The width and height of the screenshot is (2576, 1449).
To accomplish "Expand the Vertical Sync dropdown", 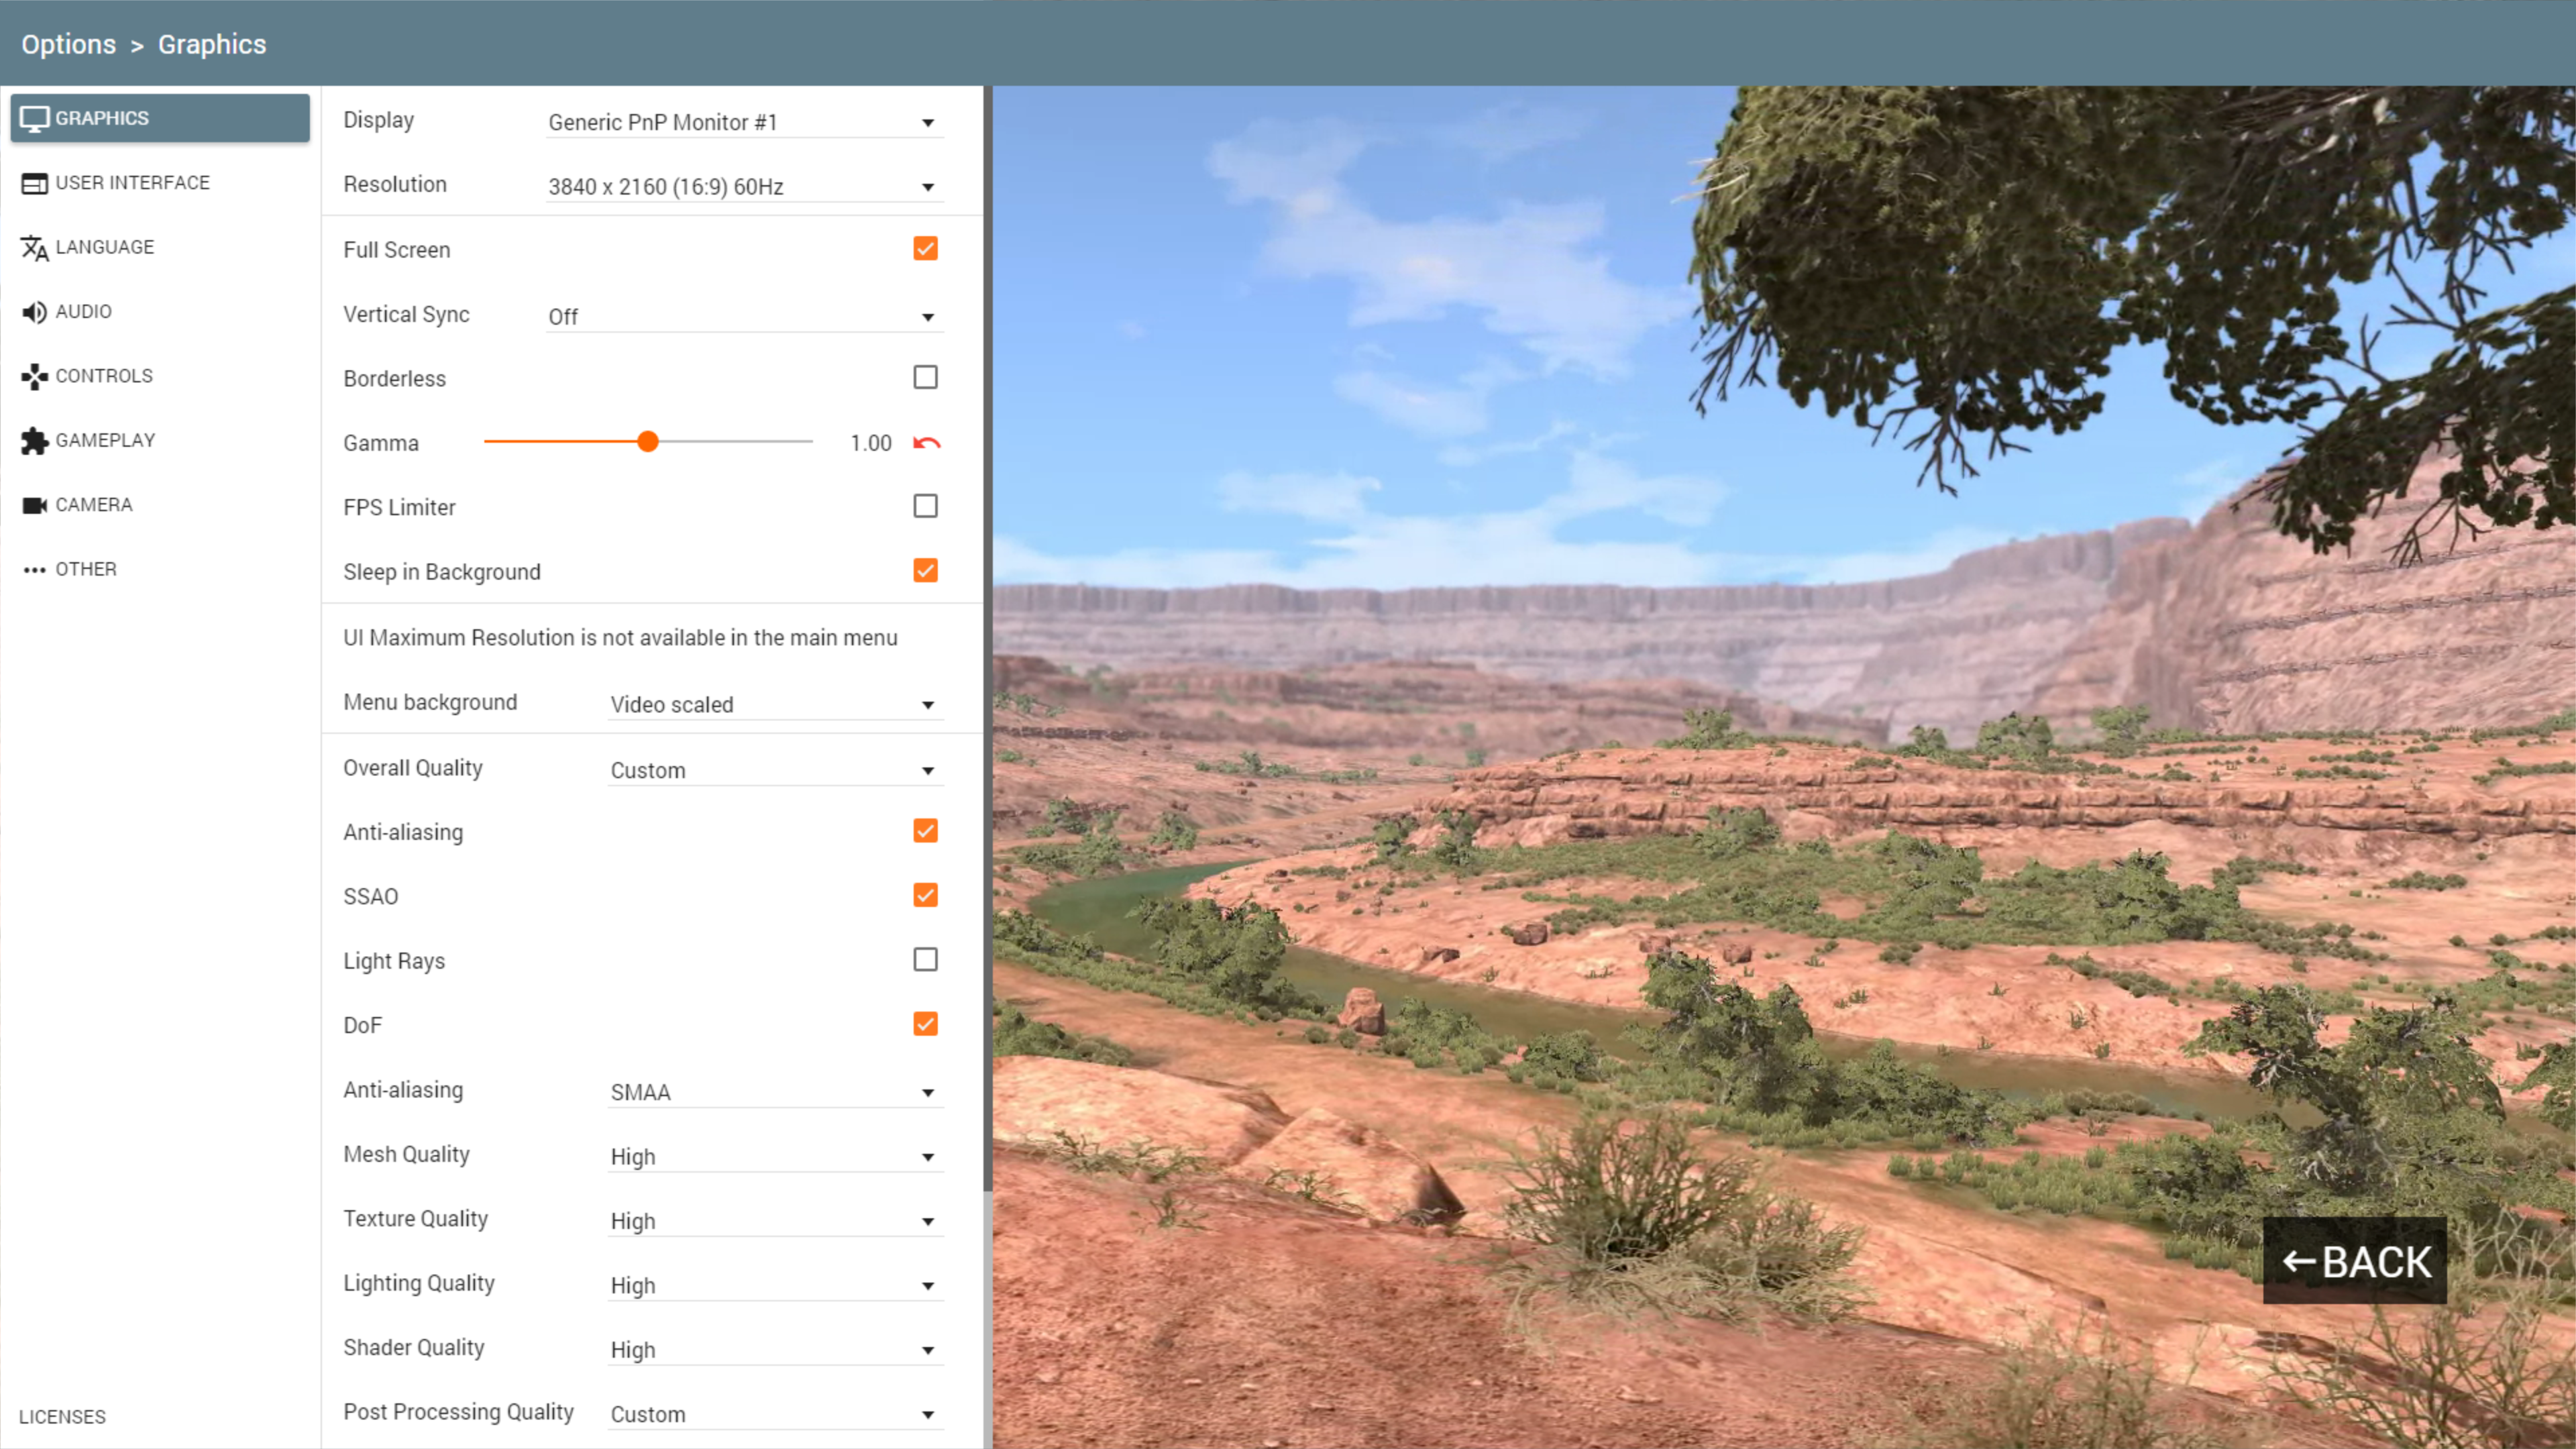I will coord(744,316).
